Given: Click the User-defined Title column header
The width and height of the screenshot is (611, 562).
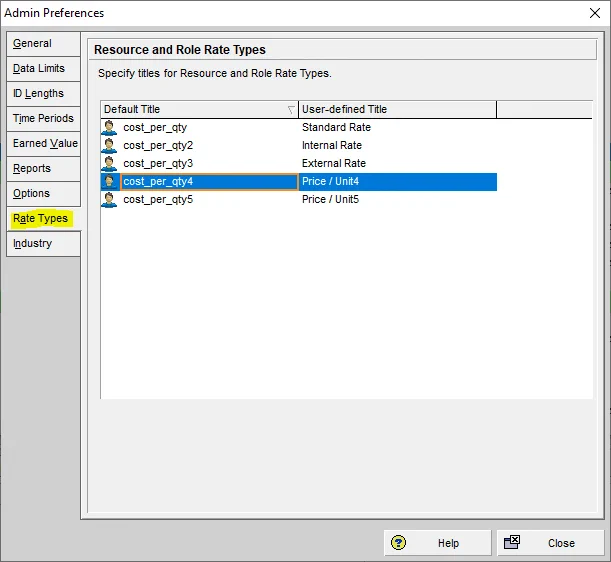Looking at the screenshot, I should (397, 110).
